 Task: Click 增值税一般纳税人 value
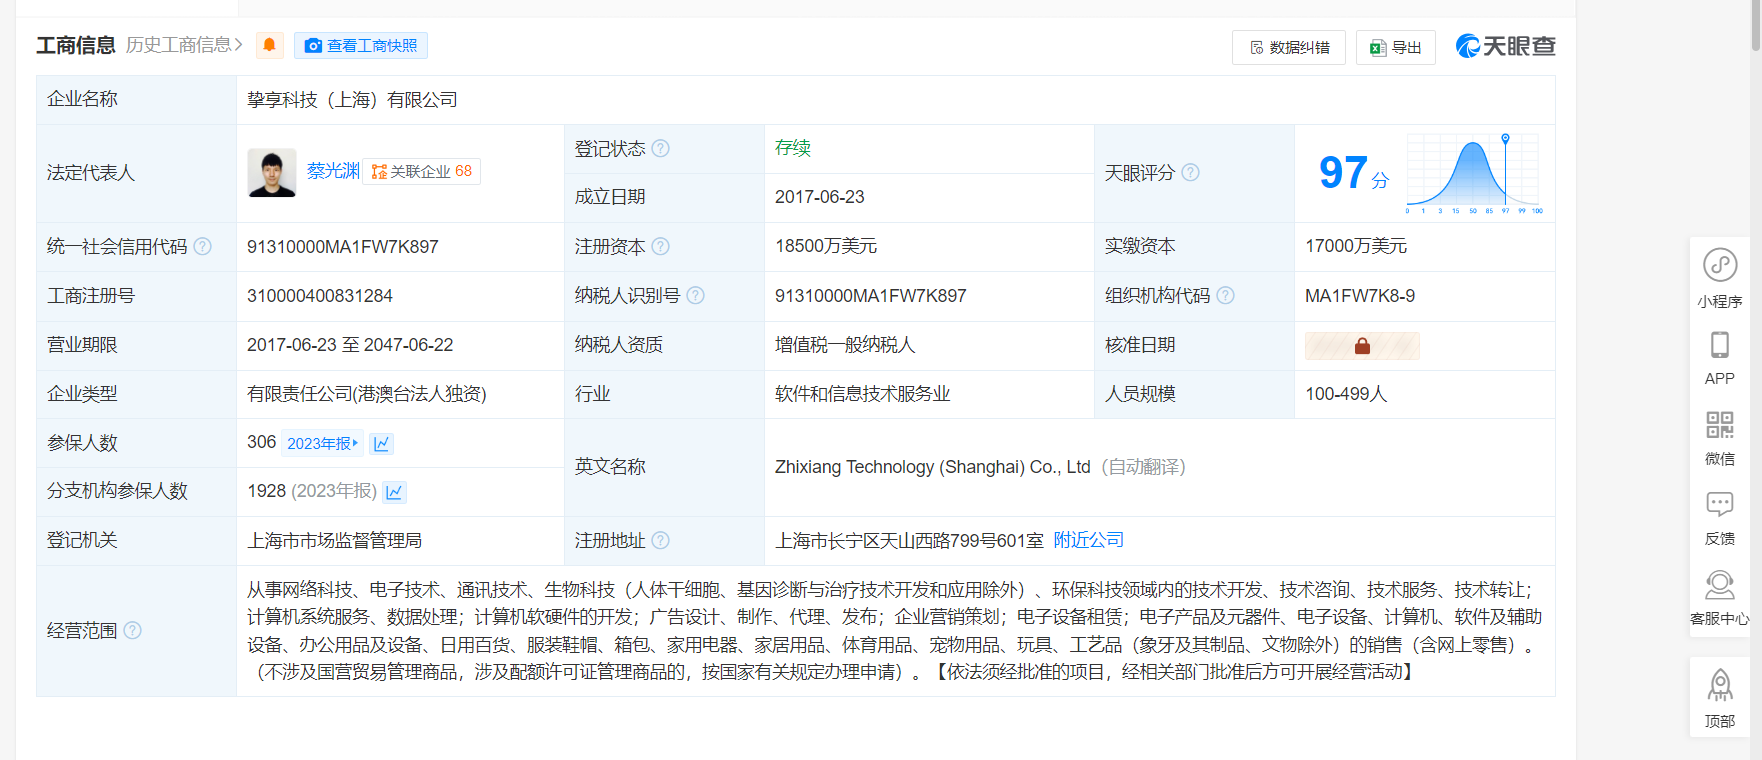[845, 345]
